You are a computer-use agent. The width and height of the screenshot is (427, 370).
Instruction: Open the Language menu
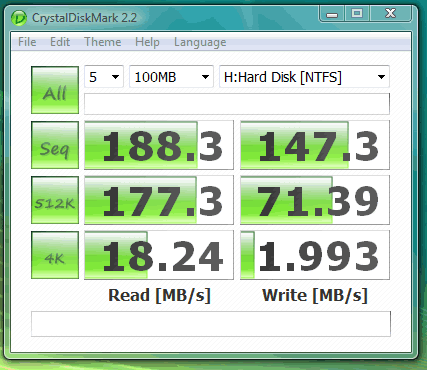click(200, 42)
